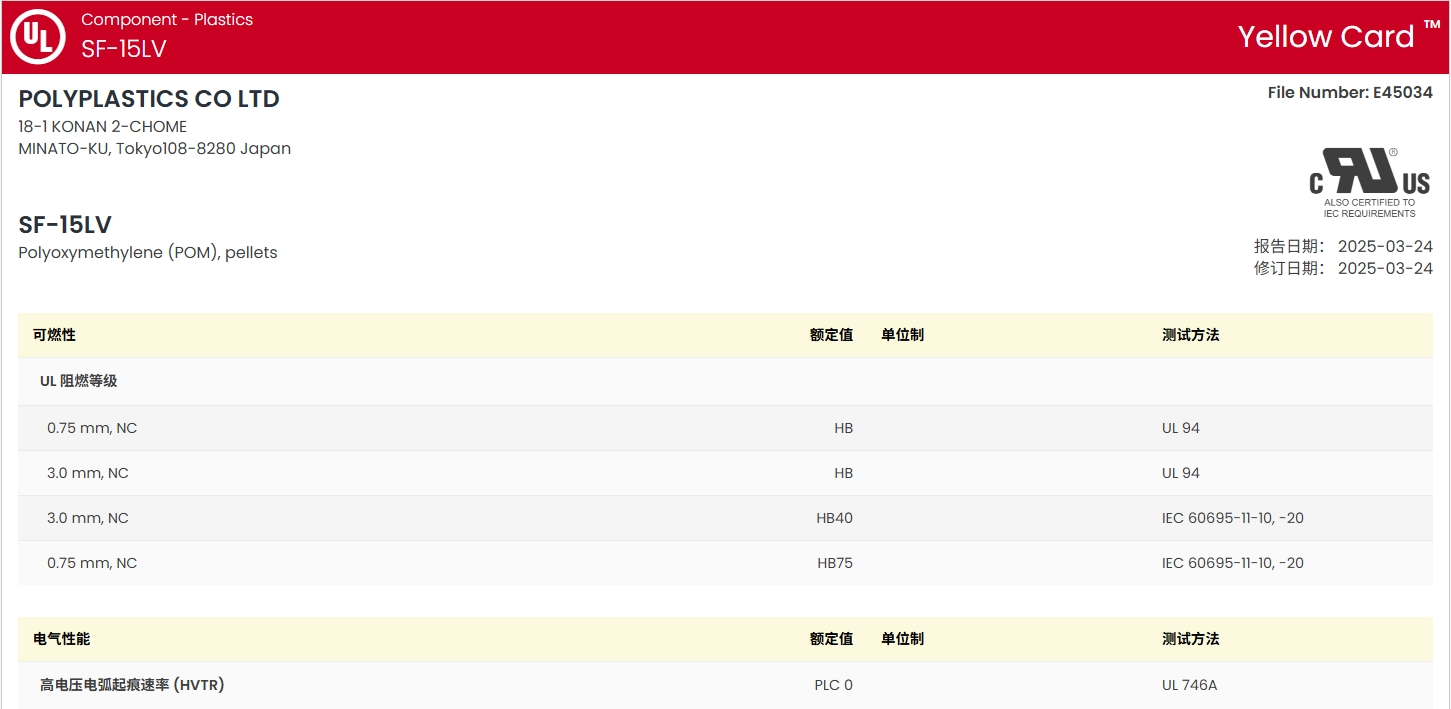
Task: Click 单位制 header in 可燃性 table
Action: tap(902, 335)
